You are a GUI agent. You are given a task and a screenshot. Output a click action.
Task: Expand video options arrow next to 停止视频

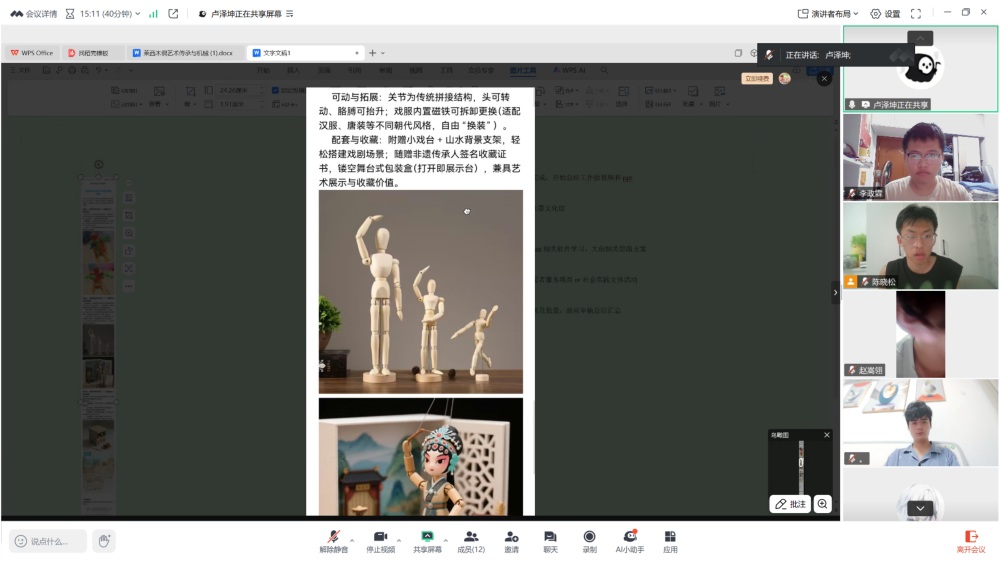click(399, 539)
